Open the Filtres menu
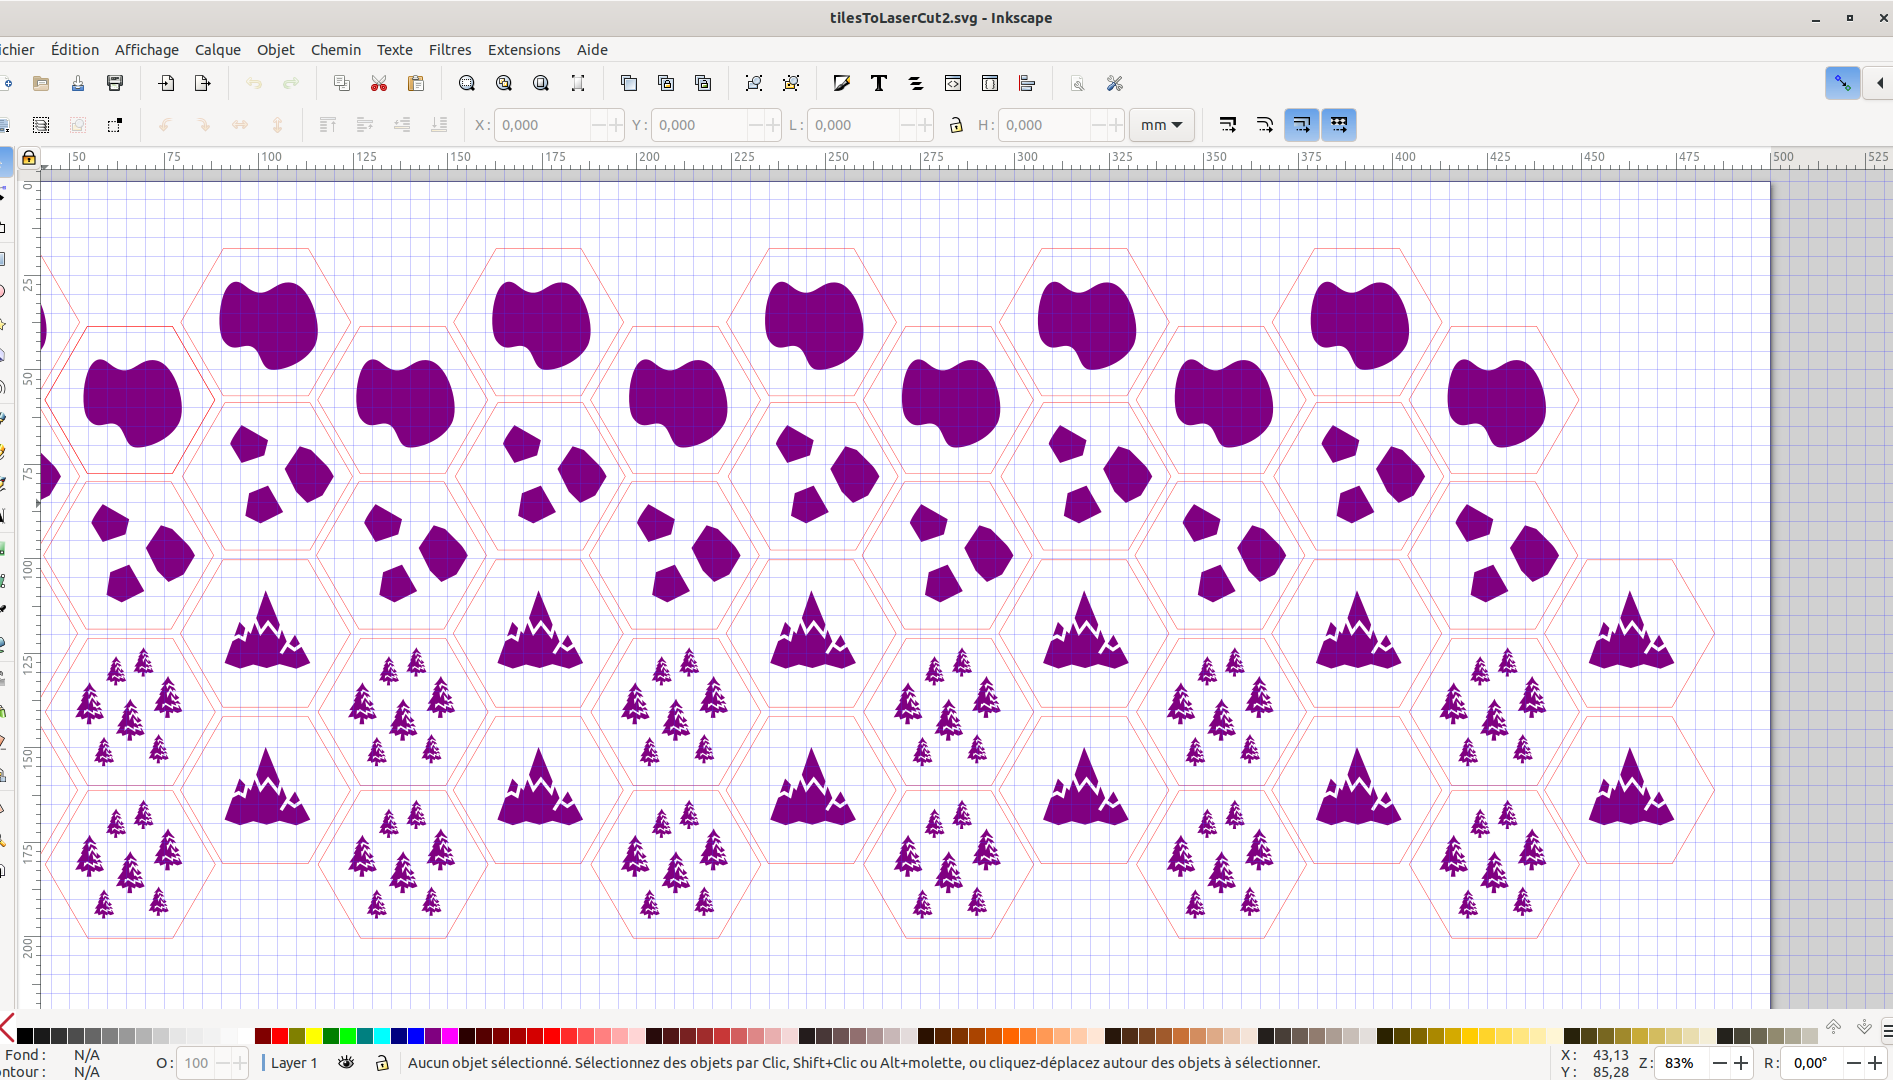 pyautogui.click(x=450, y=49)
